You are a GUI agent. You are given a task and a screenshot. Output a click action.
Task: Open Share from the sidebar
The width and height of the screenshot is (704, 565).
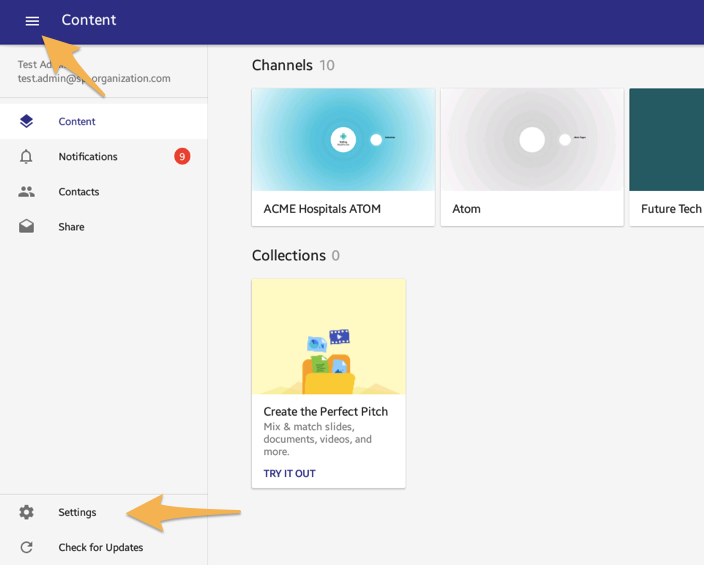click(104, 227)
